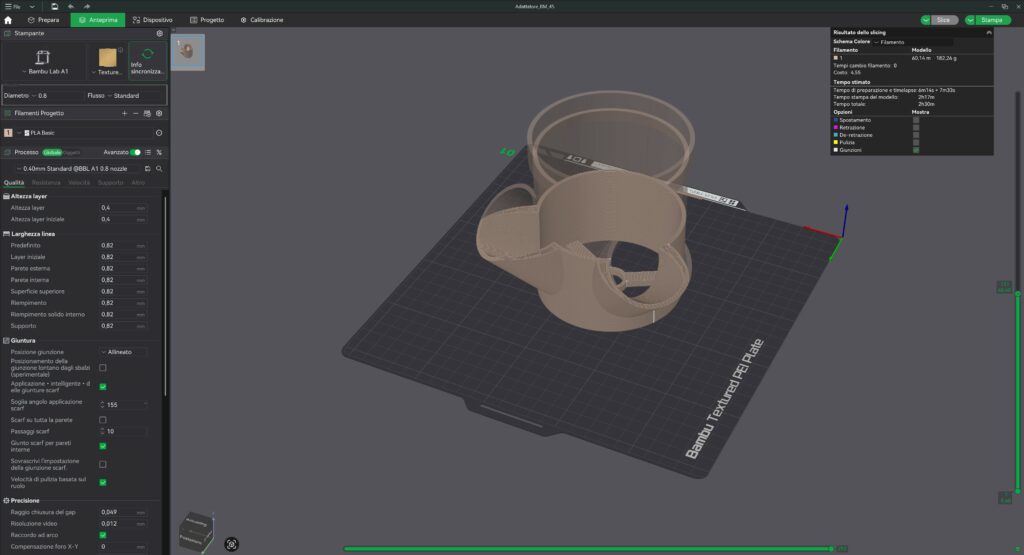The width and height of the screenshot is (1024, 555).
Task: Click the undo arrow icon
Action: (x=72, y=6)
